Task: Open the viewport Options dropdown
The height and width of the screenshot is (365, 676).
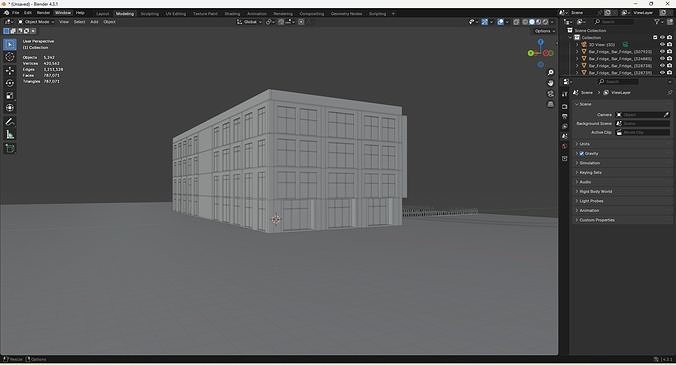Action: (x=545, y=31)
